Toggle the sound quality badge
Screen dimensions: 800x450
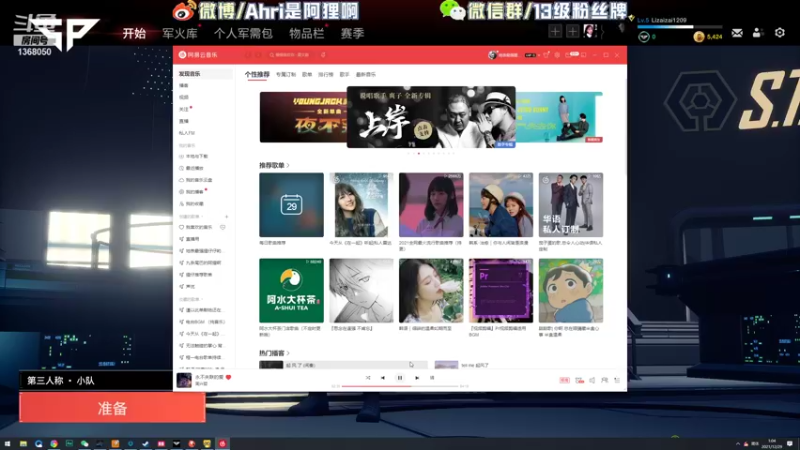click(564, 380)
